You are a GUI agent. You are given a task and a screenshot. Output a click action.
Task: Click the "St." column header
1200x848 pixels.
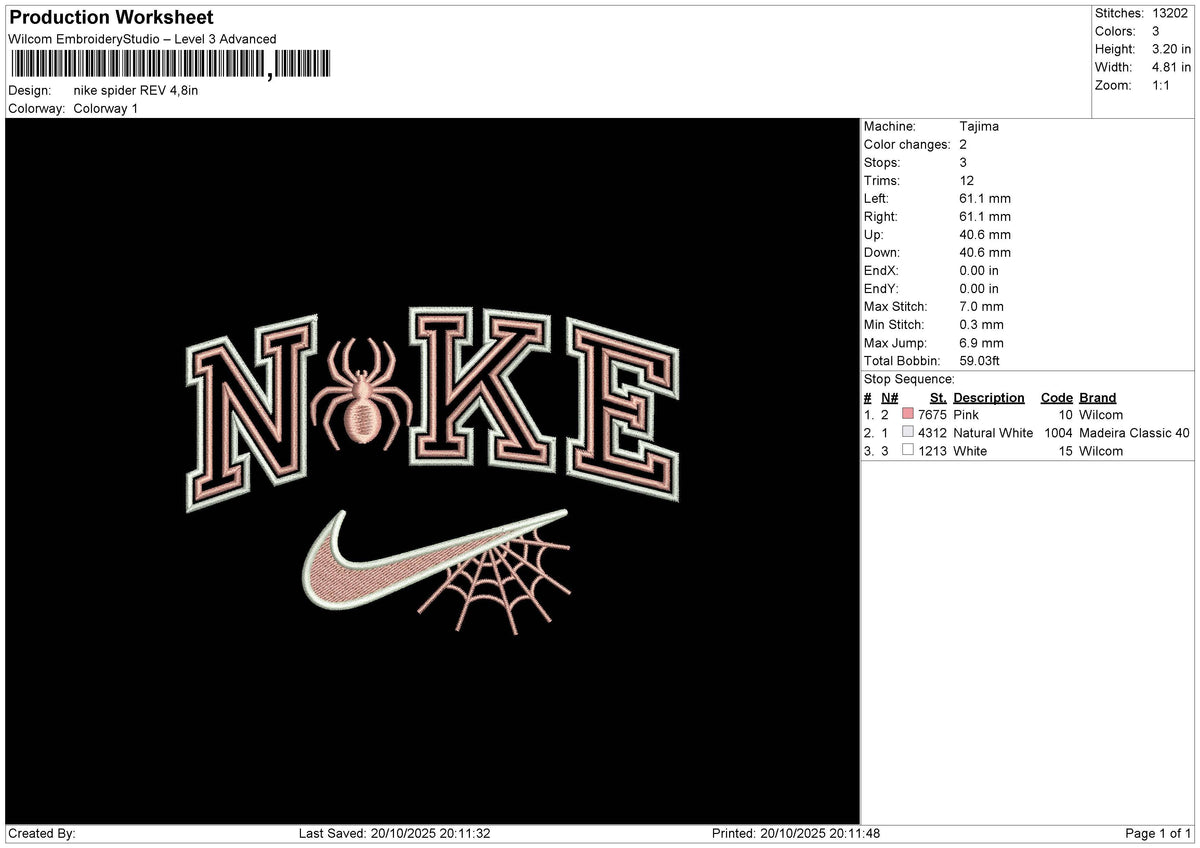coord(938,398)
